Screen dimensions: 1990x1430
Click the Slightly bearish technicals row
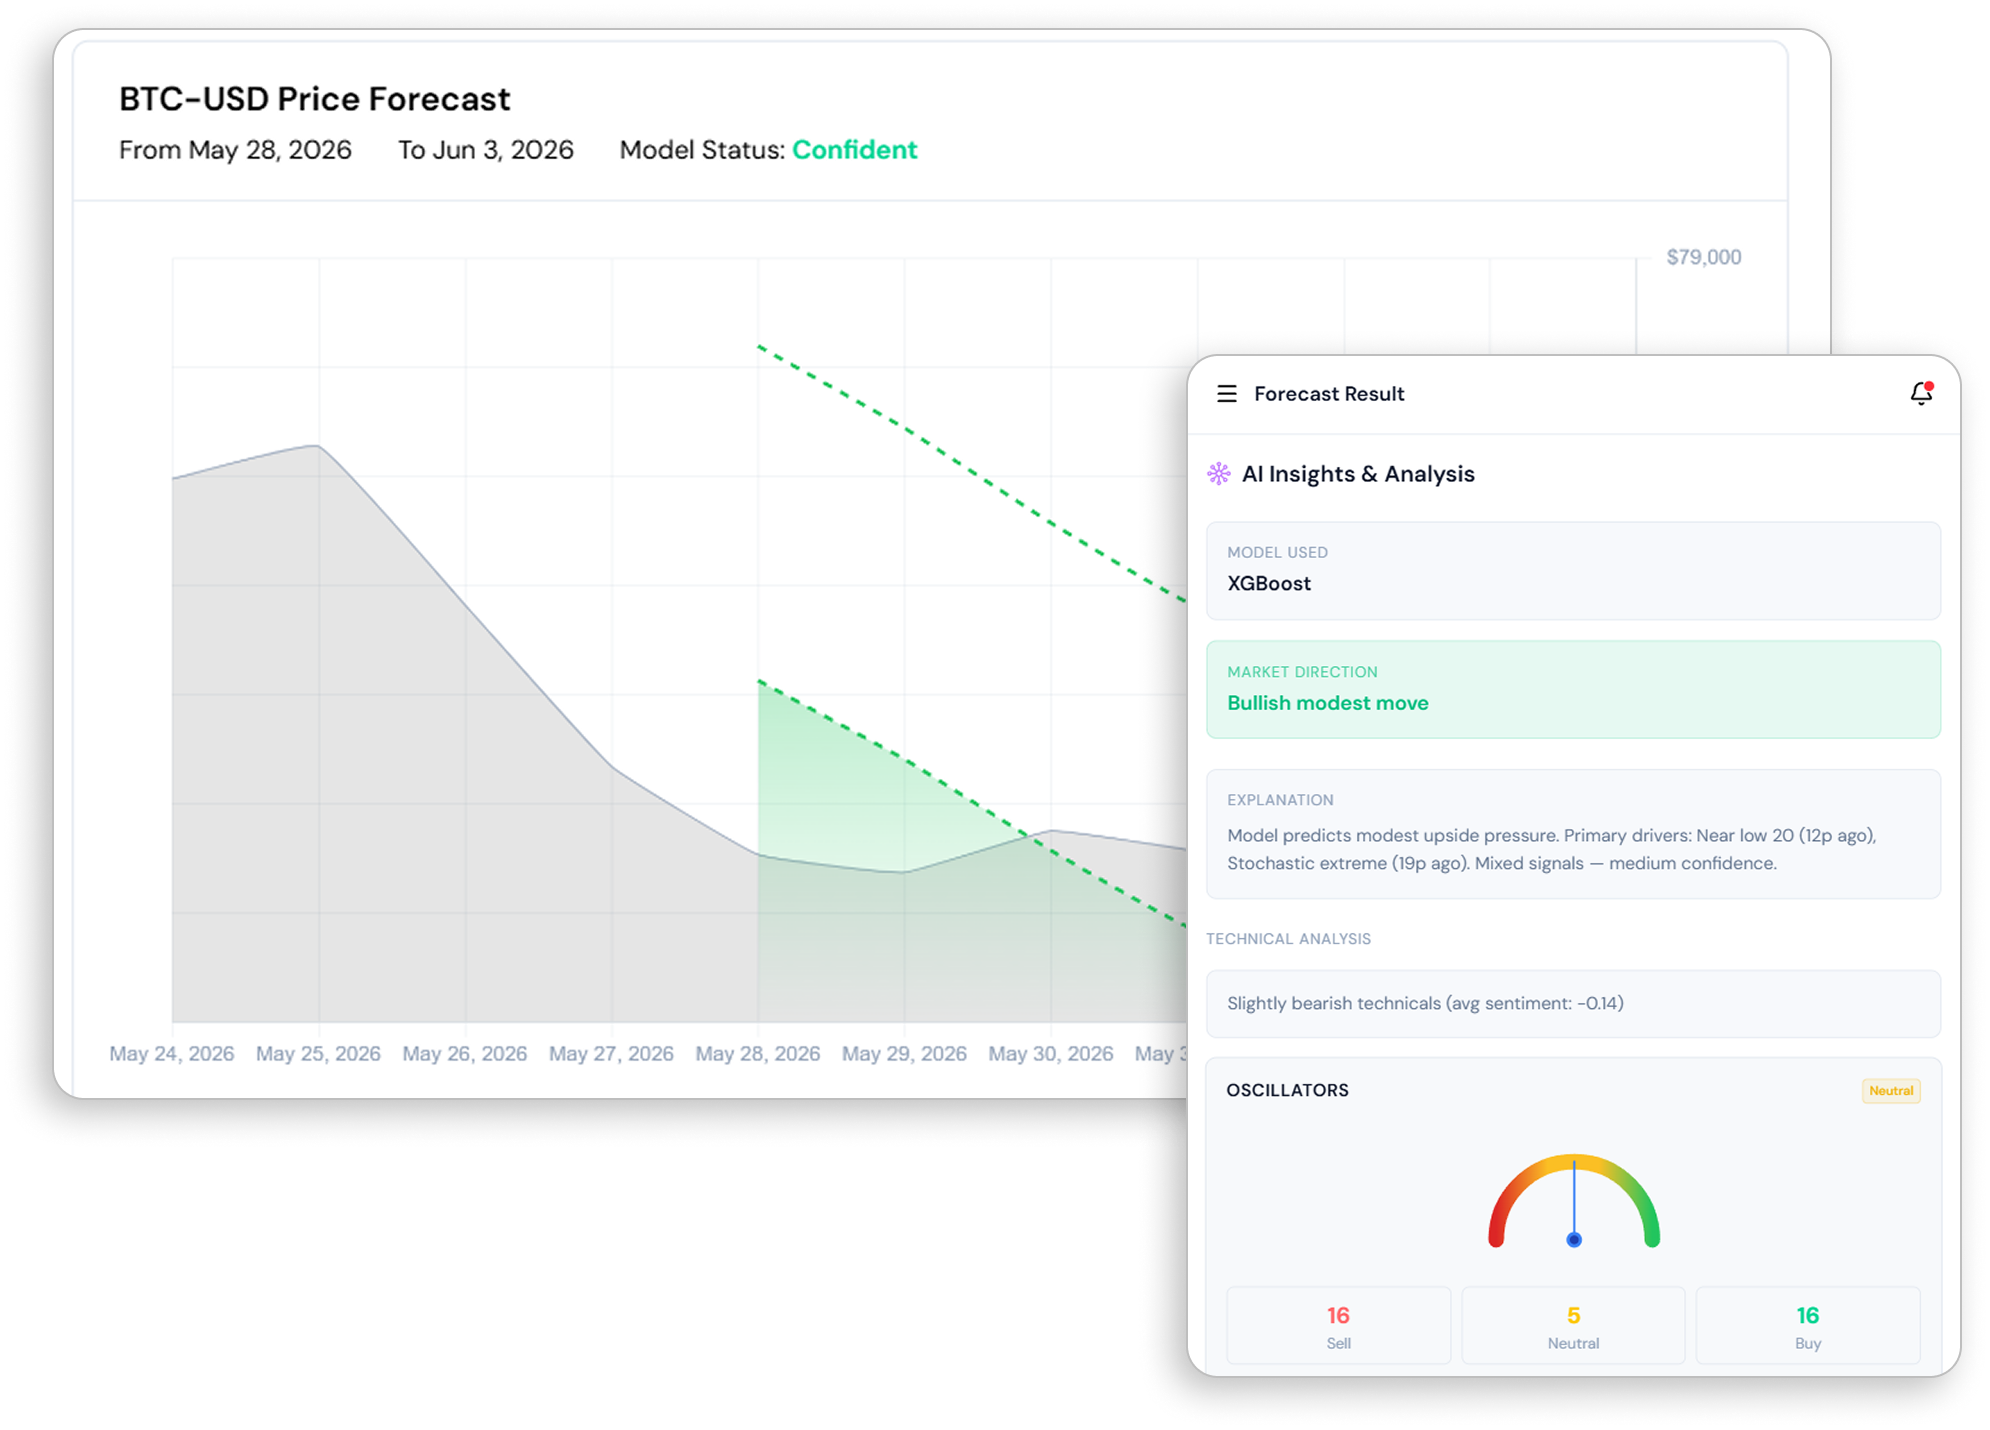(x=1573, y=1003)
